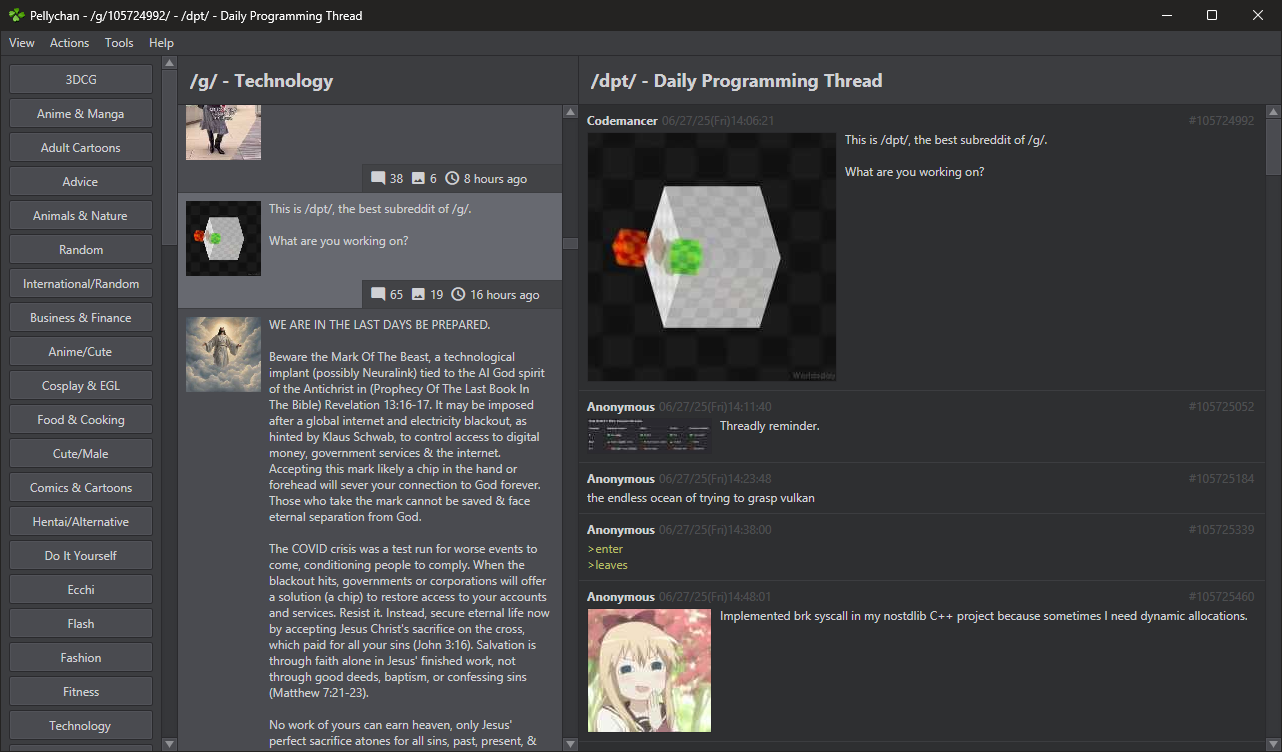The image size is (1282, 752).
Task: Open the Actions menu
Action: [x=69, y=43]
